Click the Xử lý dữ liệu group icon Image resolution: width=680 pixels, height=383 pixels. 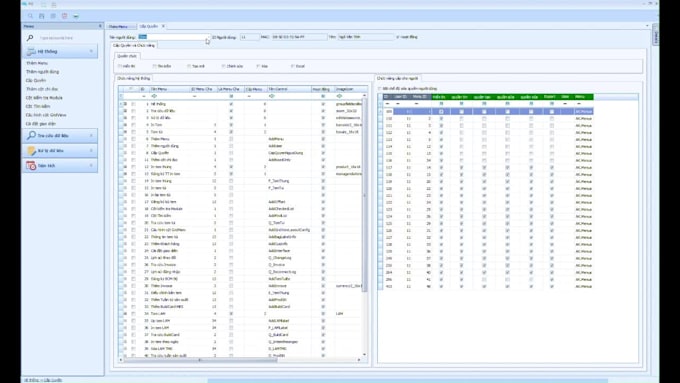31,151
